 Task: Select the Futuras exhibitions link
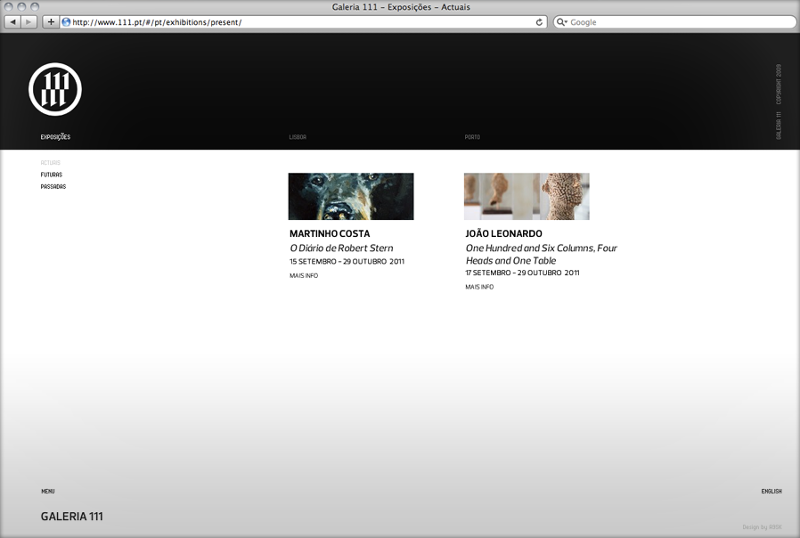point(51,175)
